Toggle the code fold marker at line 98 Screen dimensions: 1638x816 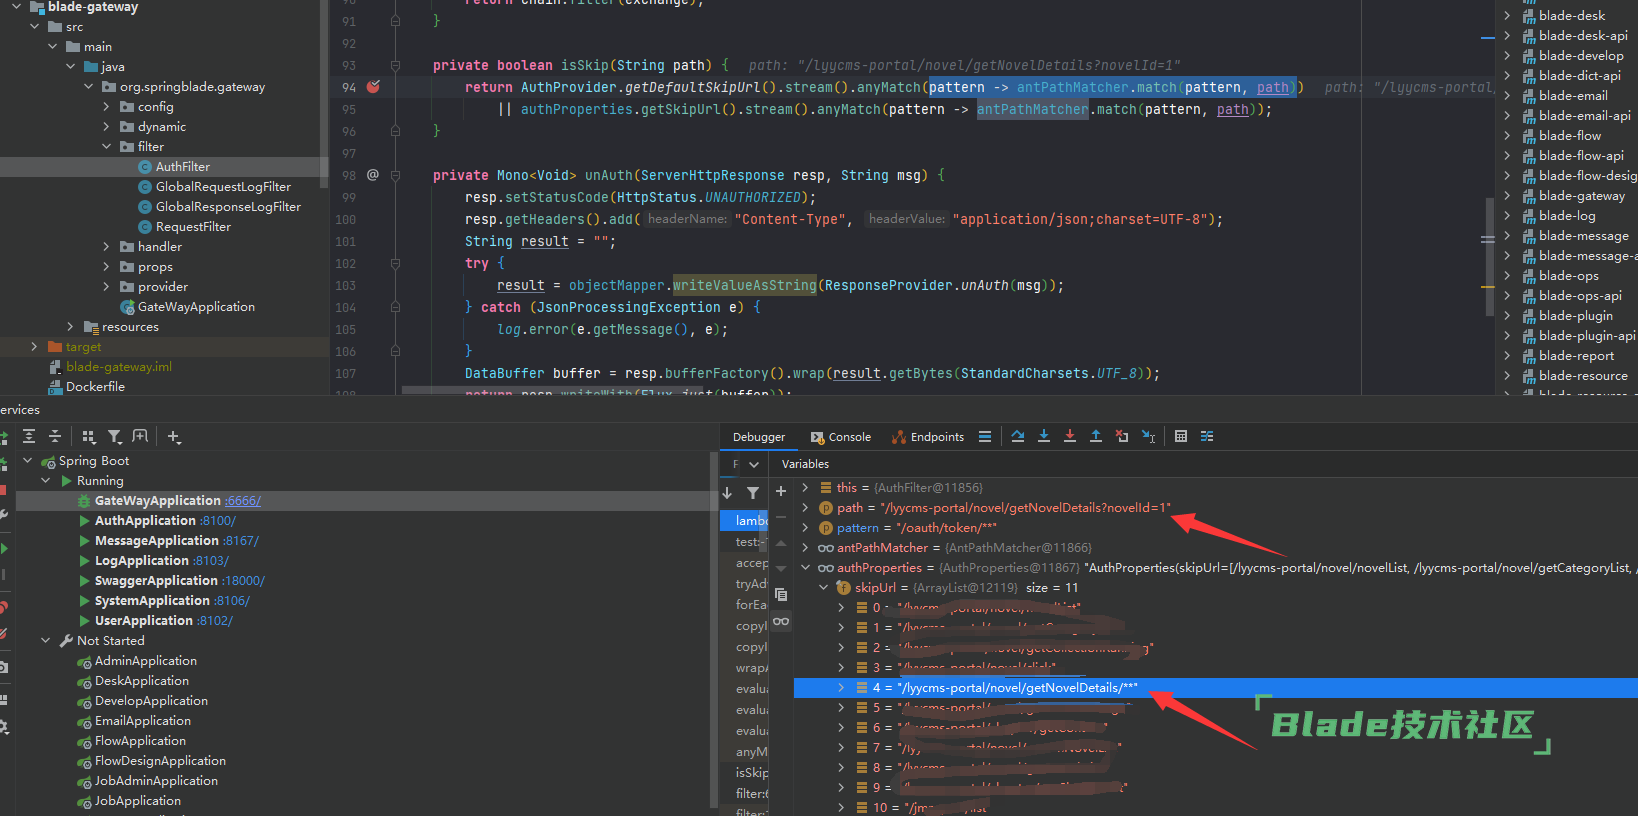395,175
